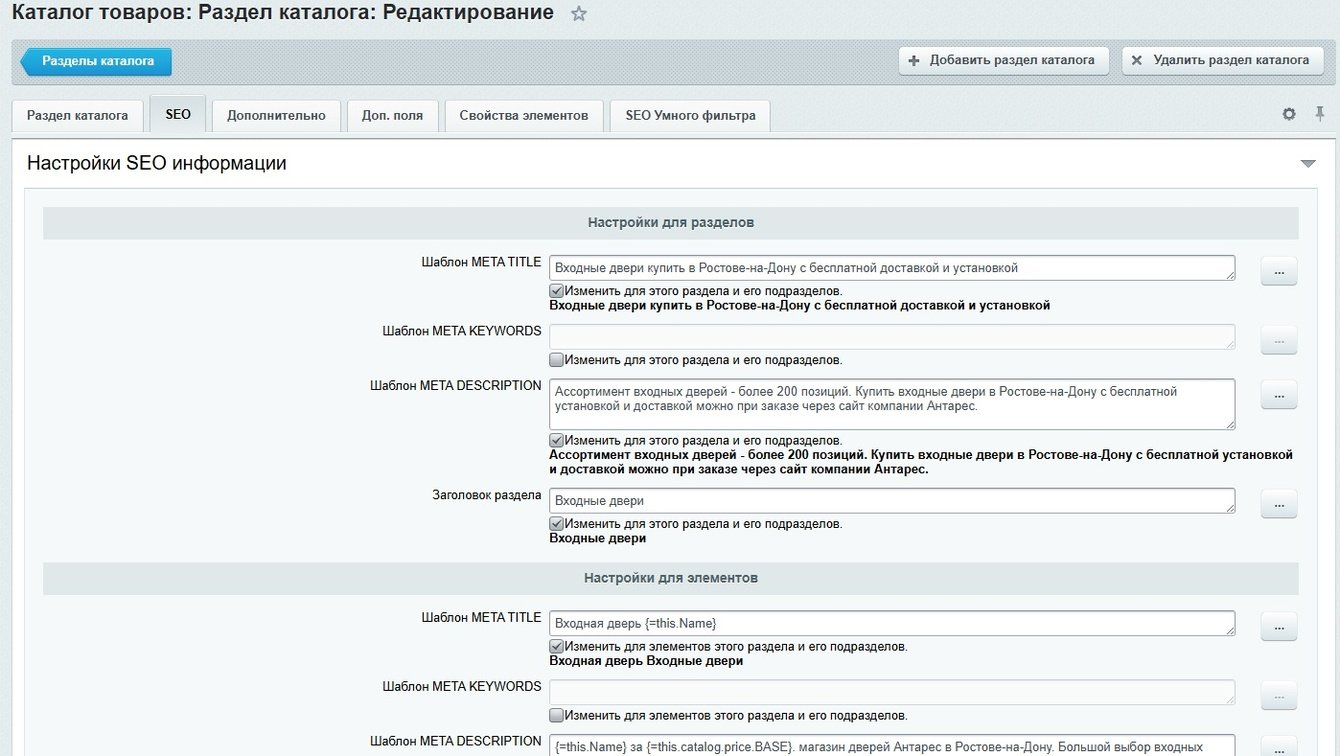
Task: Click the favorites star next to page title
Action: click(x=578, y=14)
